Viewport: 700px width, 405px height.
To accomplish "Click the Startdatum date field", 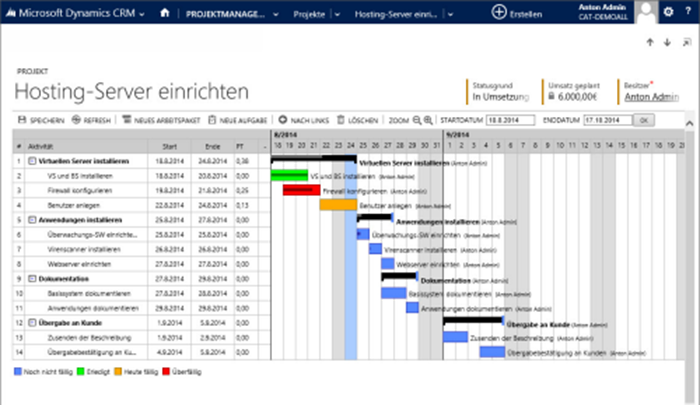I will [x=509, y=120].
